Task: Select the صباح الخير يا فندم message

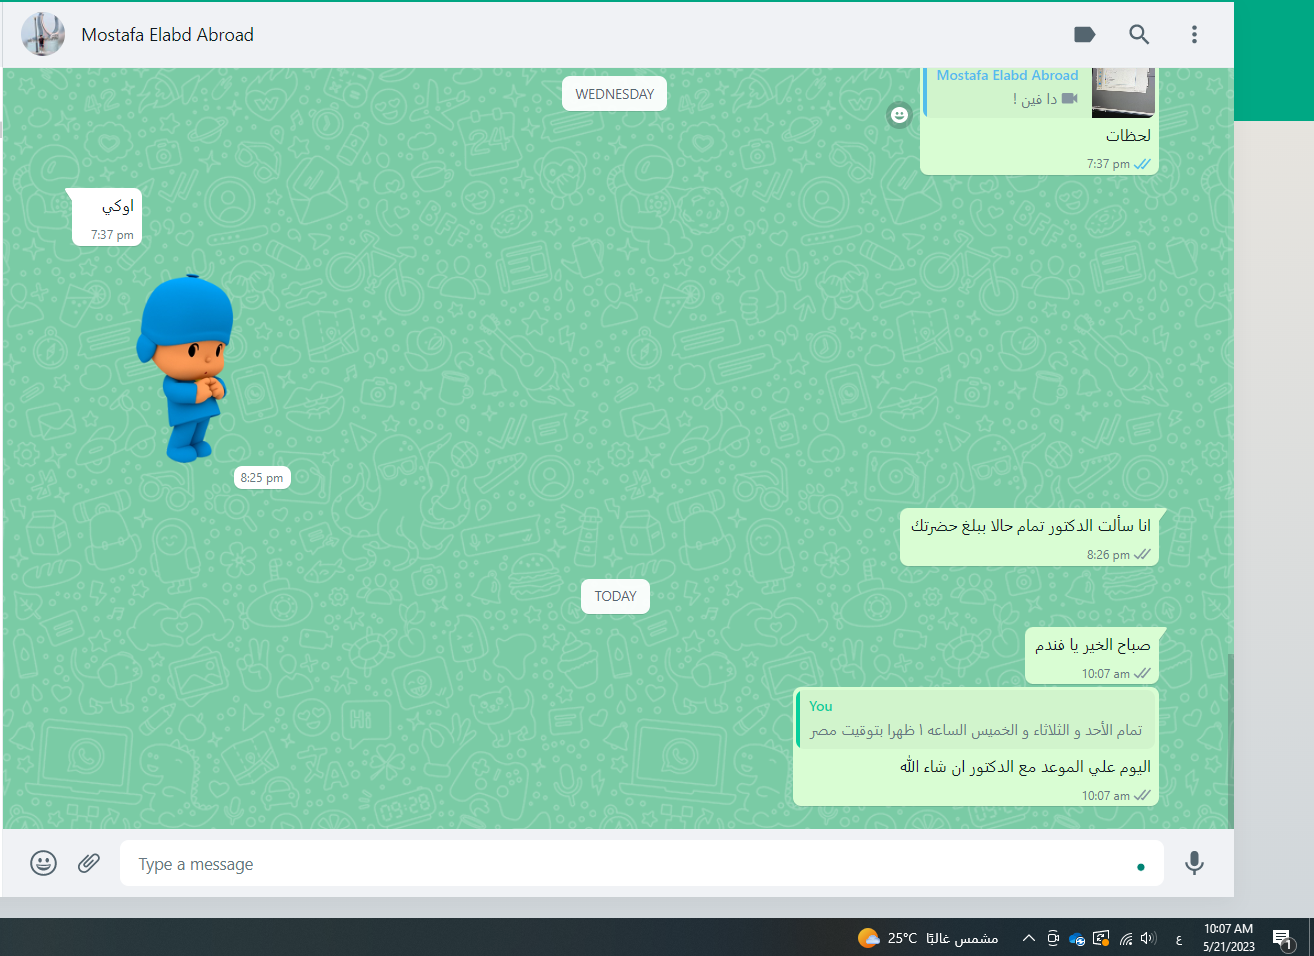Action: 1092,656
